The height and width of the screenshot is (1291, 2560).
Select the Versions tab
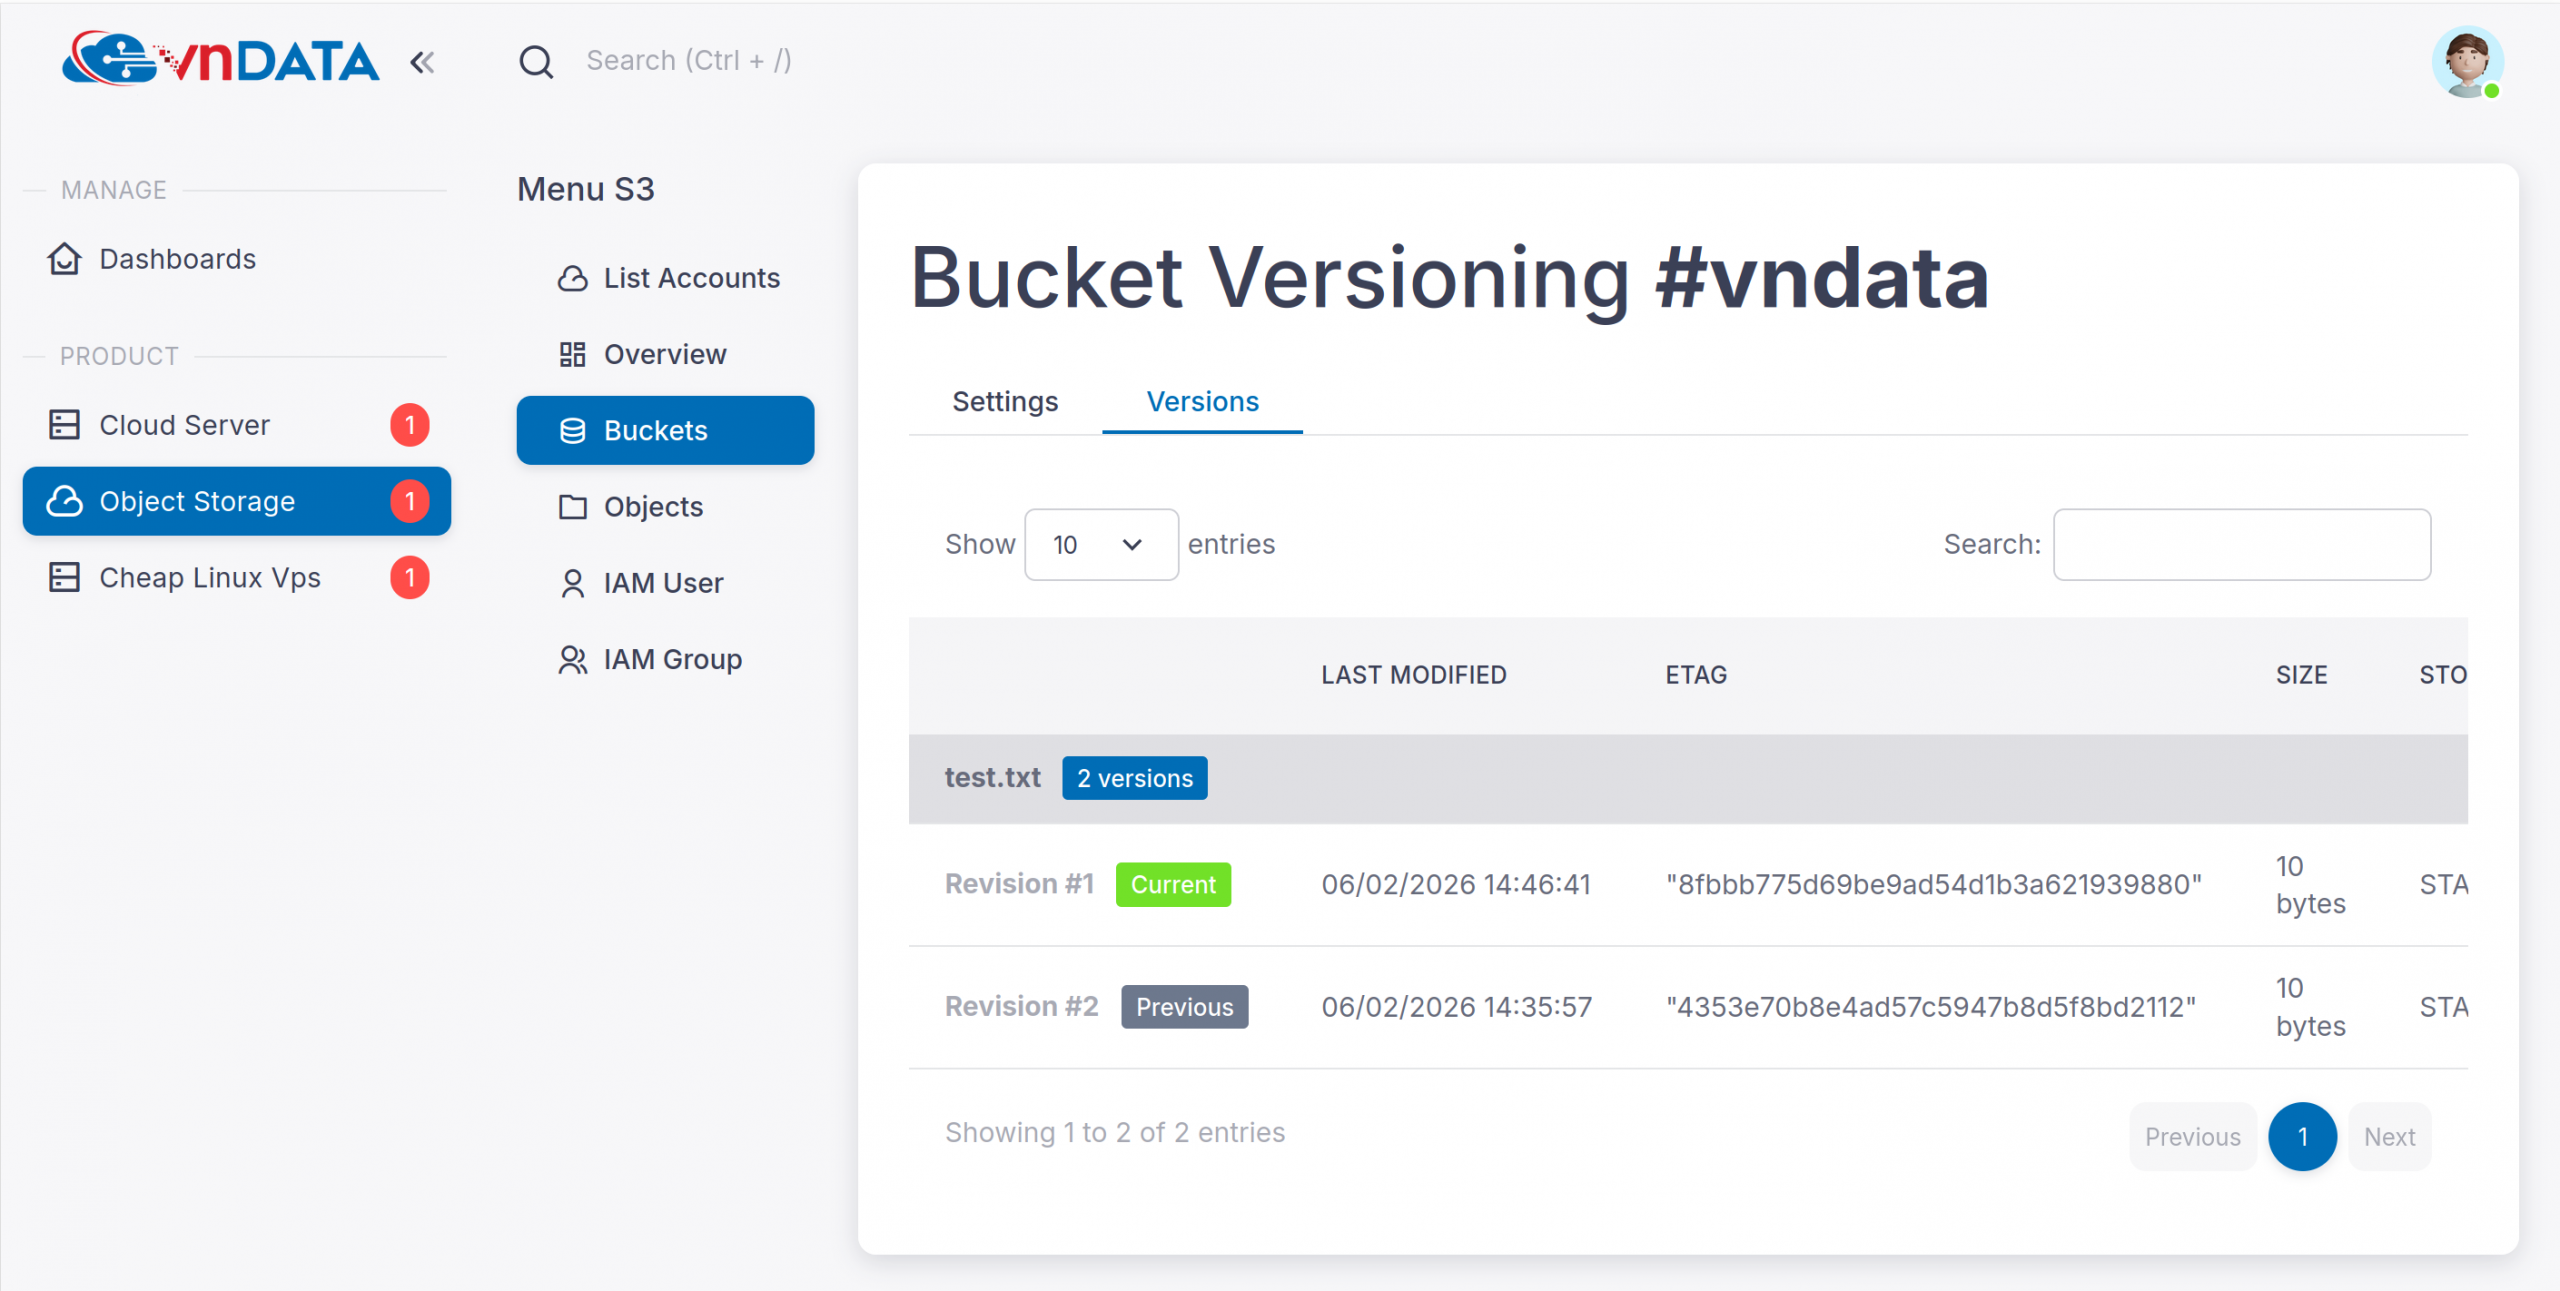(1202, 402)
